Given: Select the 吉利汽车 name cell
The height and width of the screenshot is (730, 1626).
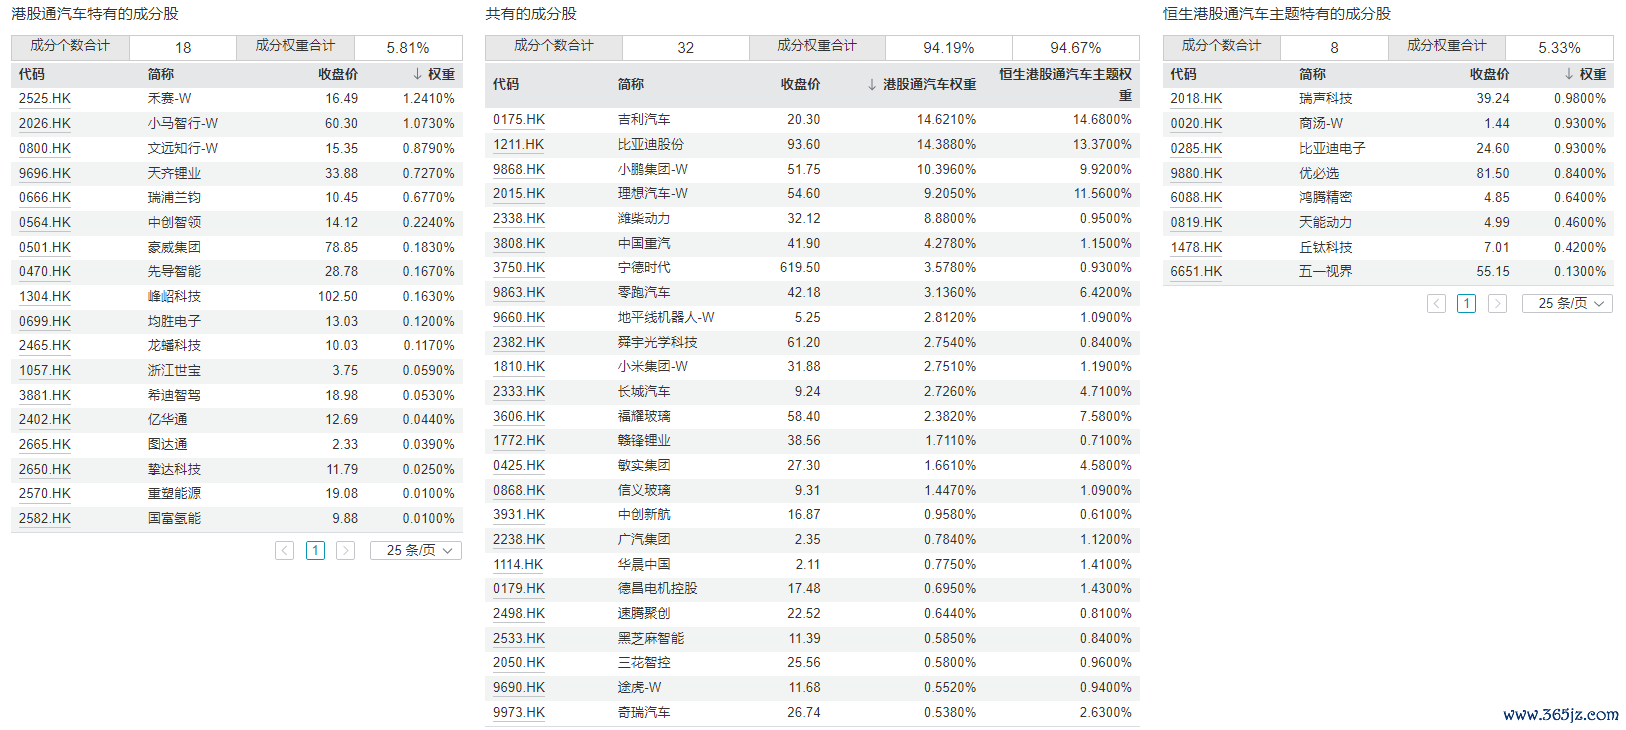Looking at the screenshot, I should (644, 120).
